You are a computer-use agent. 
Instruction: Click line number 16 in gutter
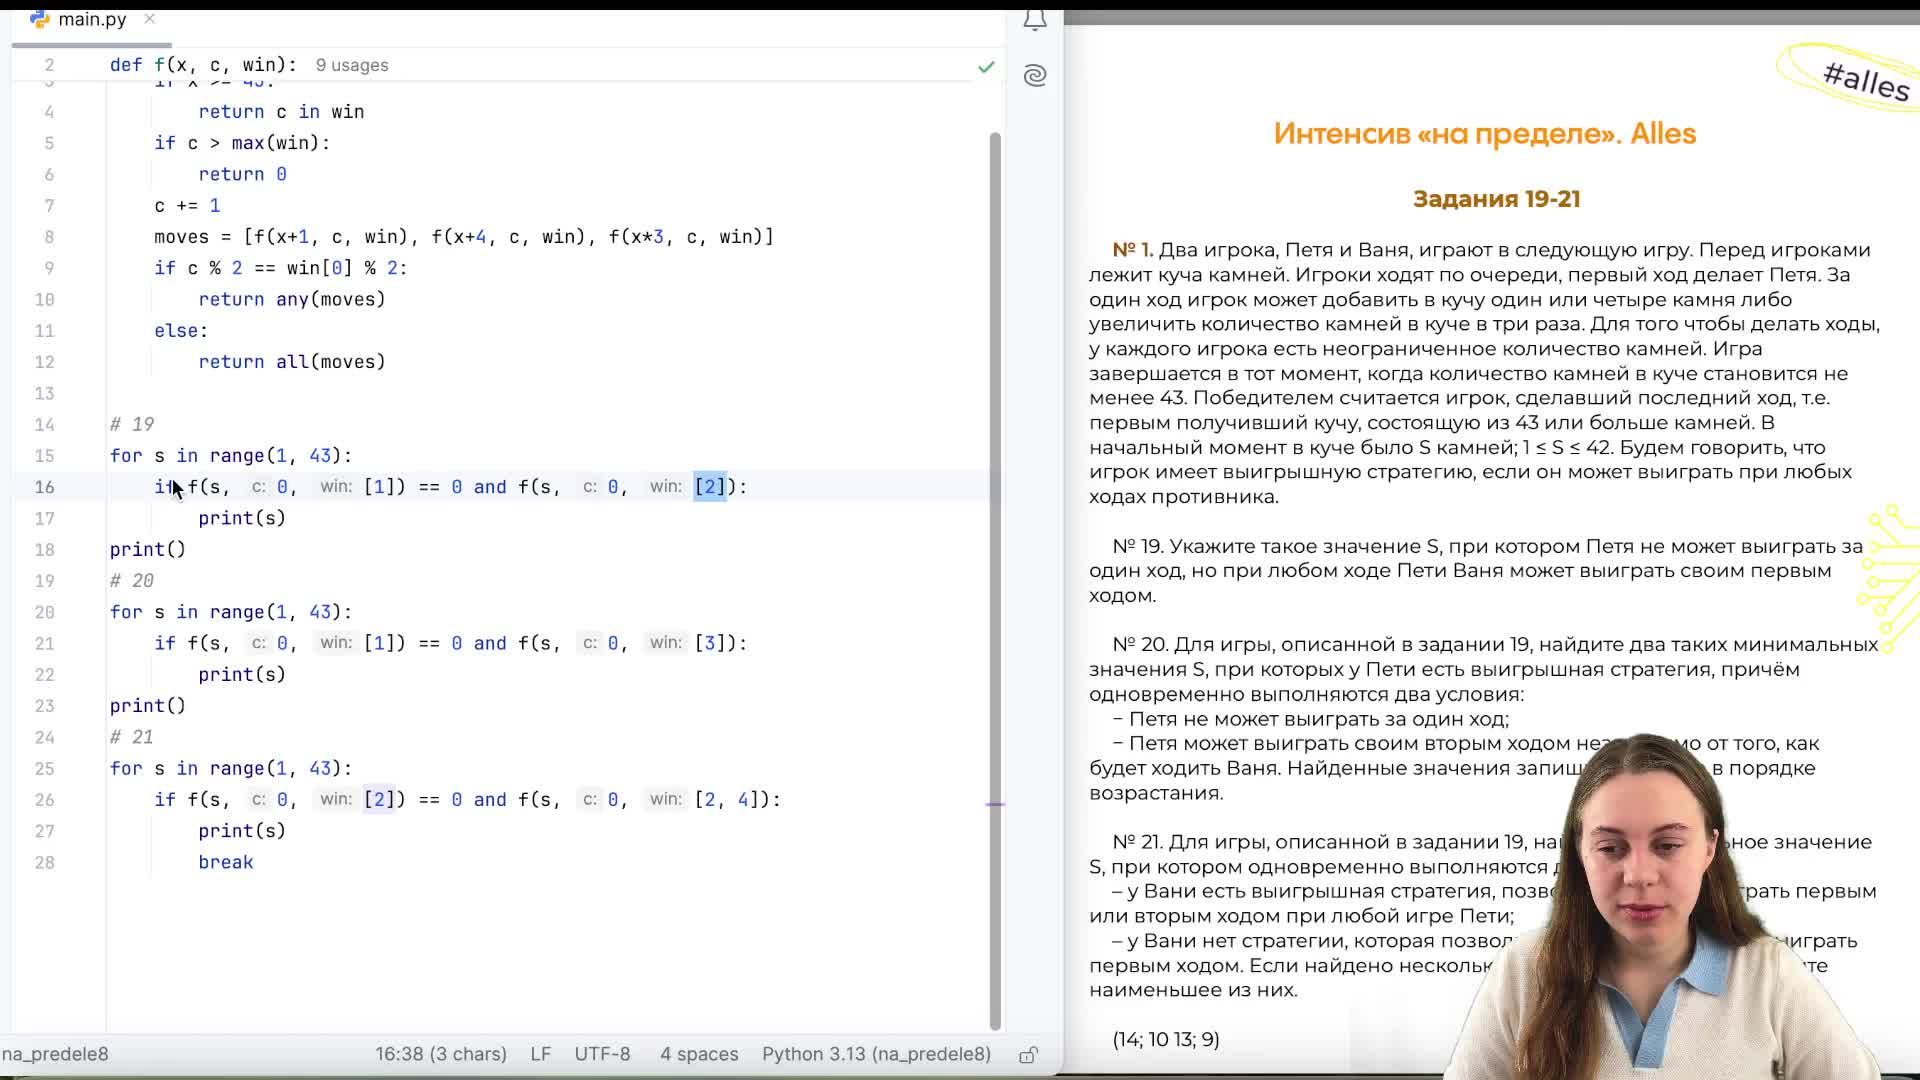(45, 487)
